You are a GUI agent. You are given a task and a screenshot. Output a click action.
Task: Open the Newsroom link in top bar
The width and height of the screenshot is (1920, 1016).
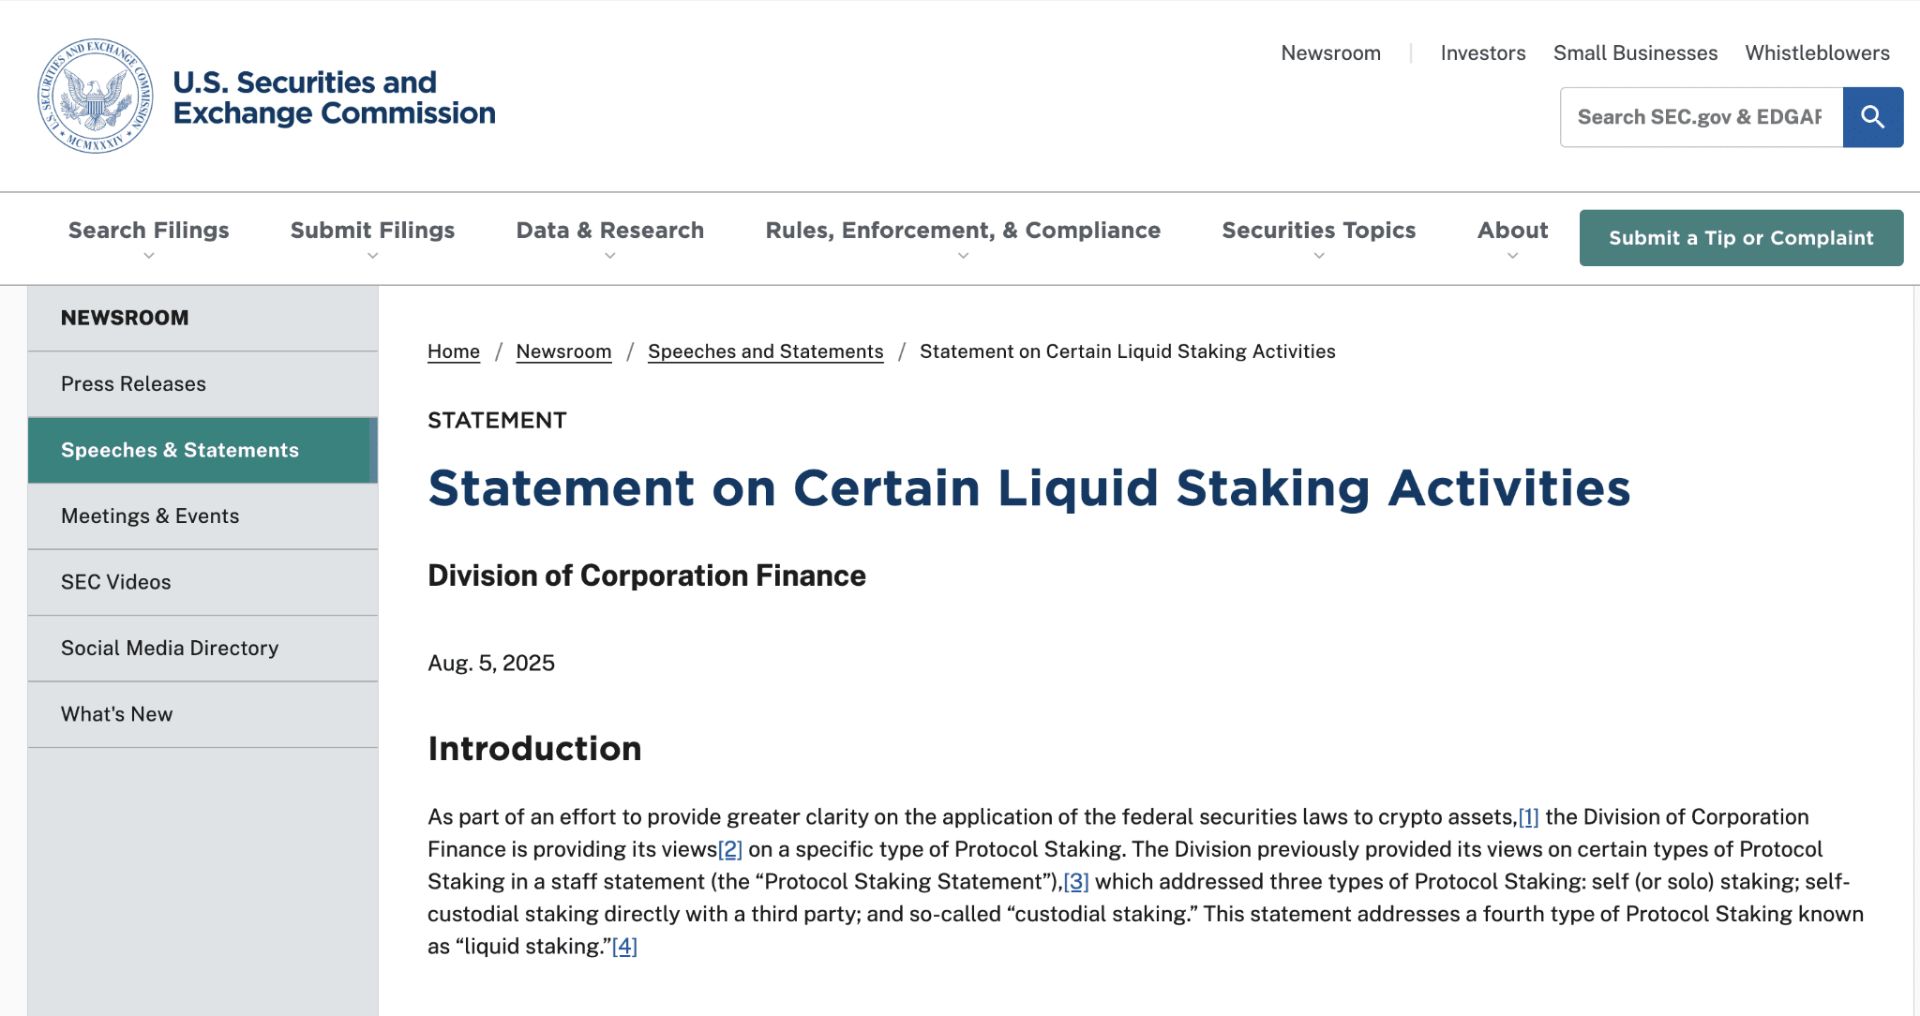tap(1331, 53)
